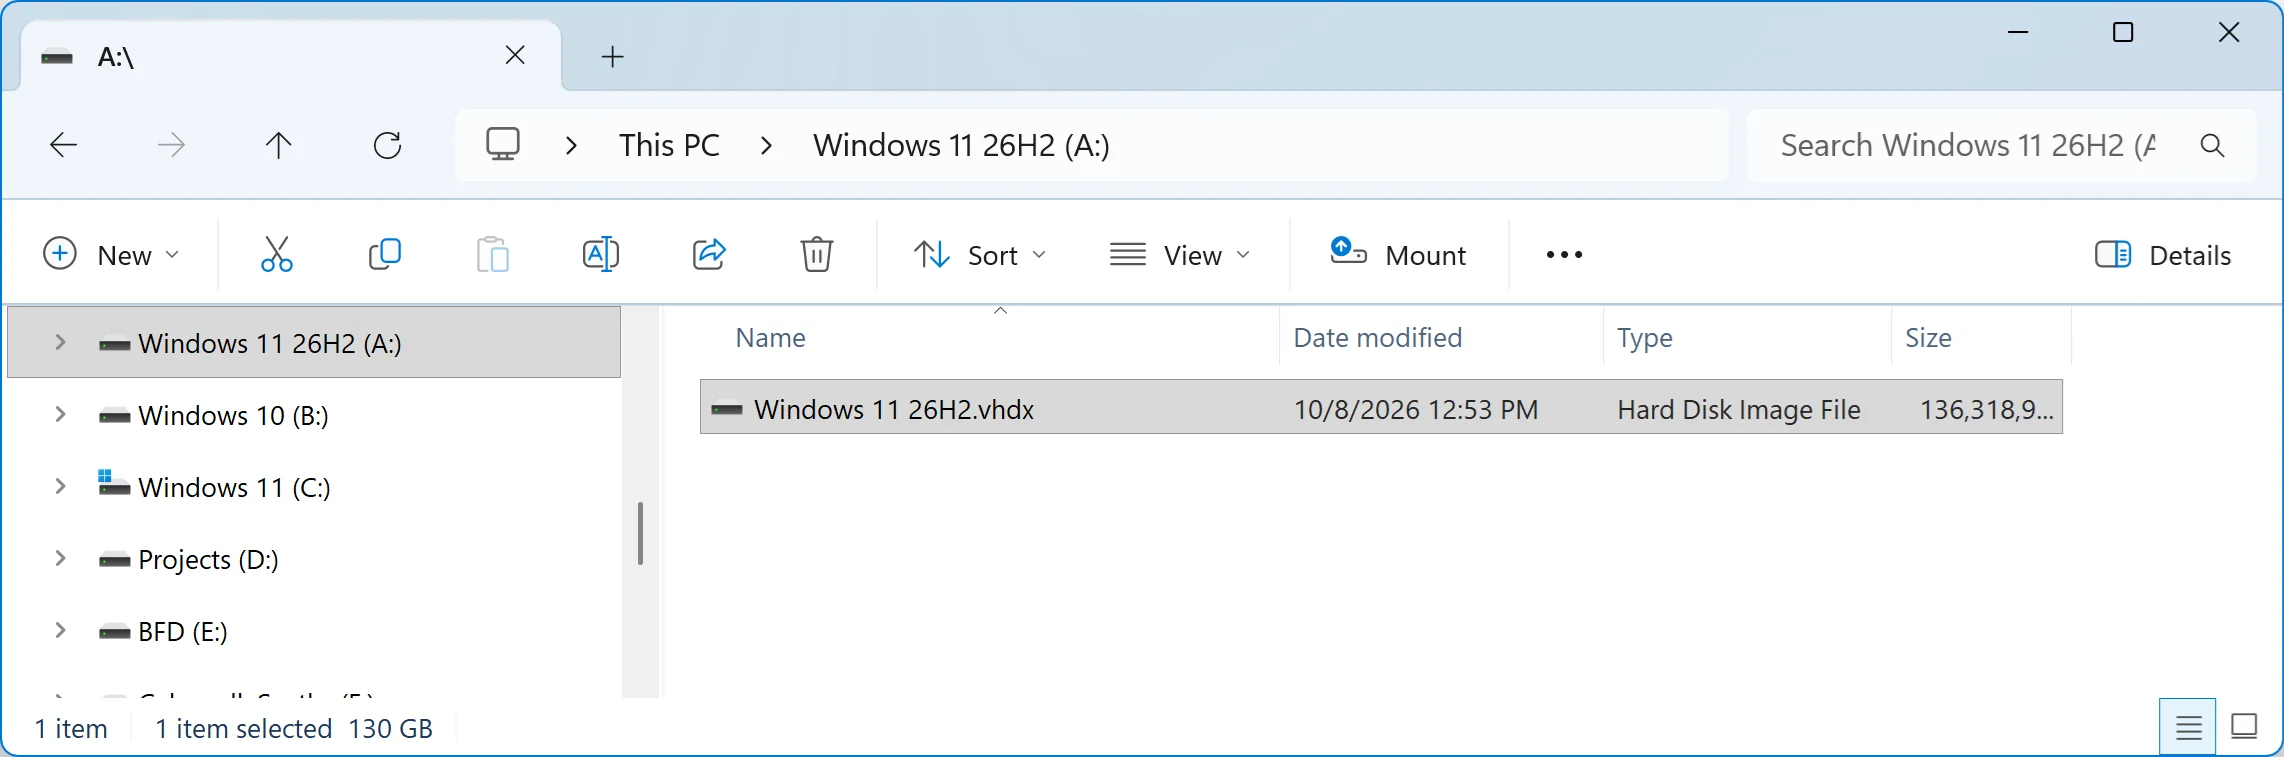This screenshot has width=2284, height=757.
Task: Select the A:\ tab
Action: 290,57
